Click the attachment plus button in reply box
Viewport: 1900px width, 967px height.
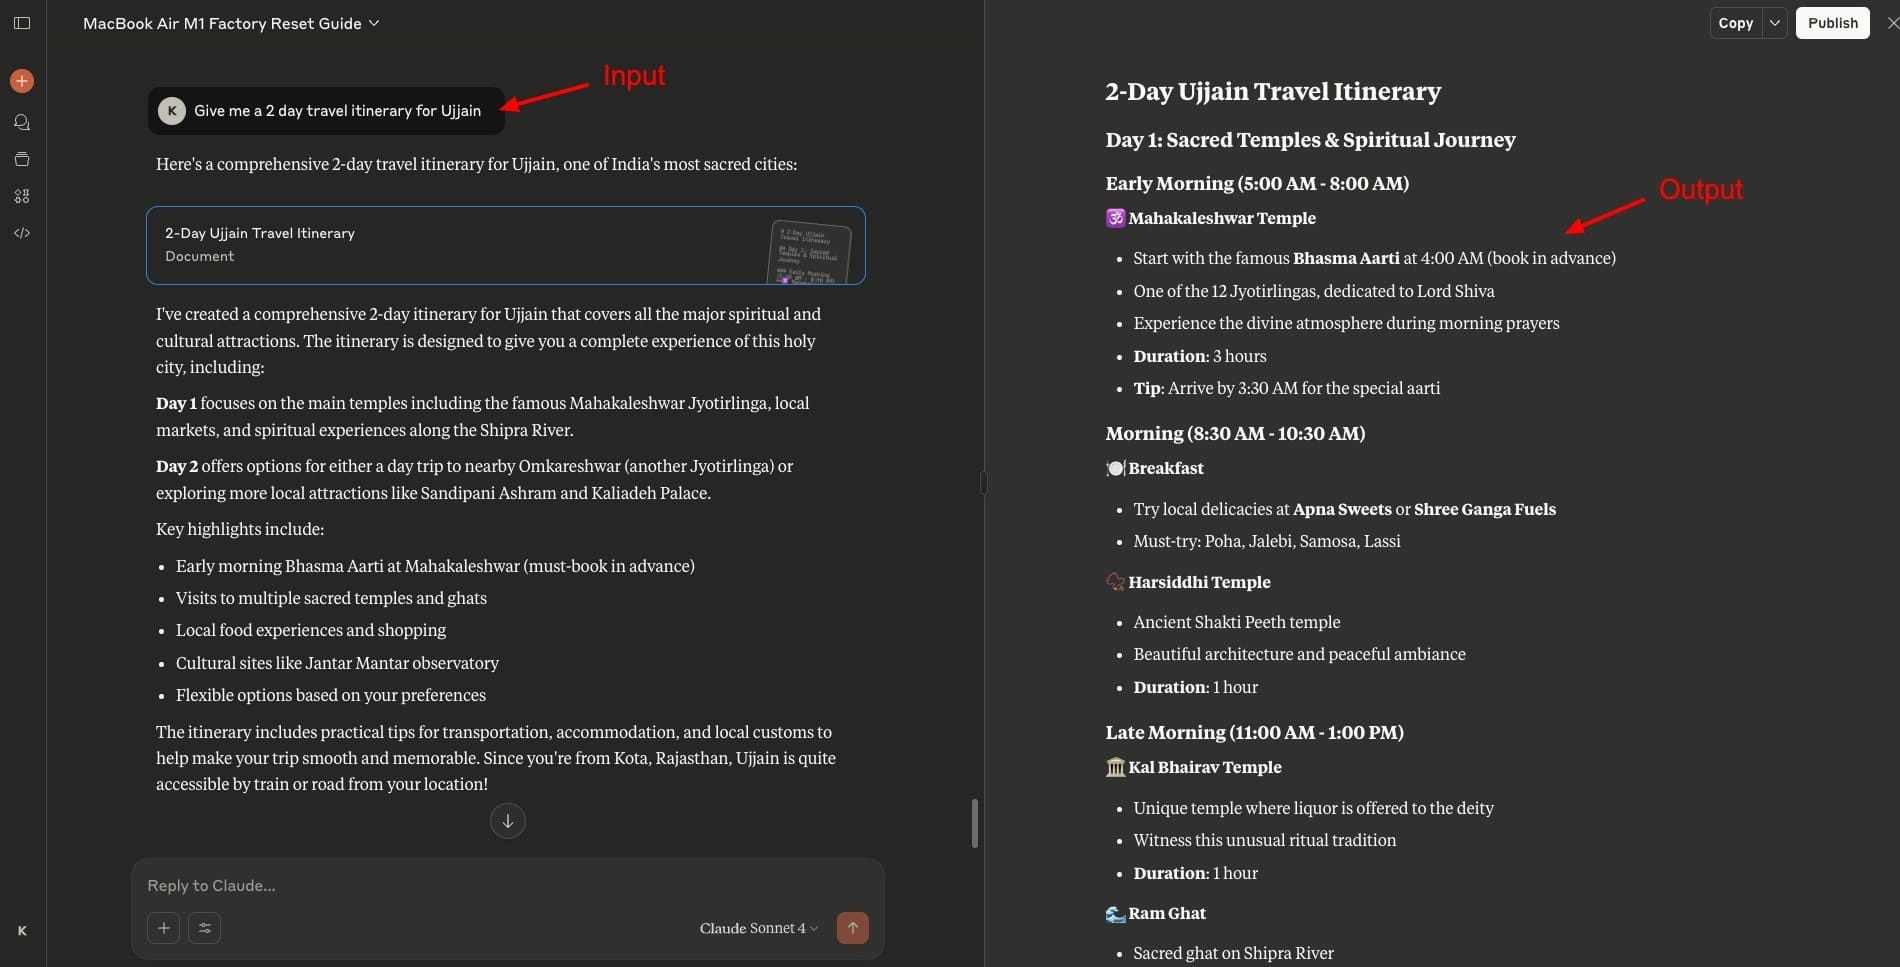[164, 928]
